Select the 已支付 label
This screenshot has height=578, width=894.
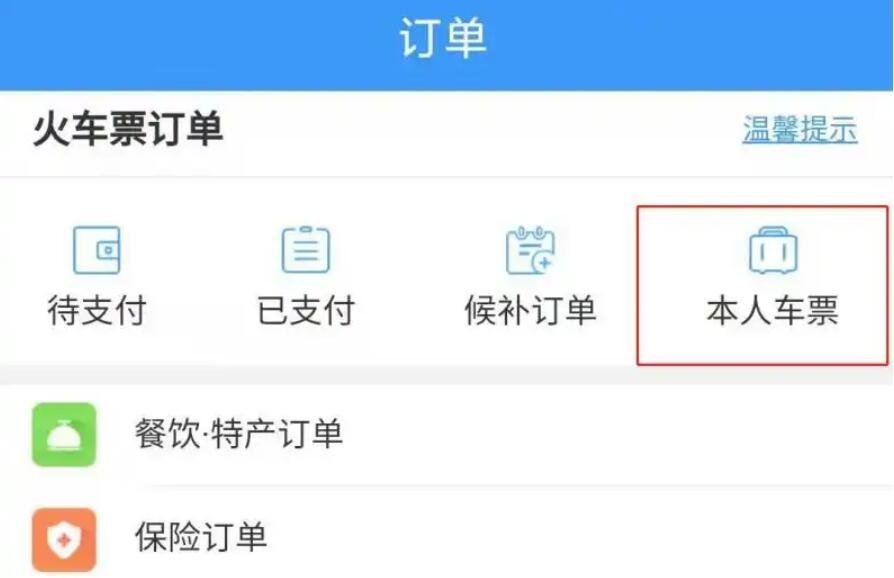306,311
